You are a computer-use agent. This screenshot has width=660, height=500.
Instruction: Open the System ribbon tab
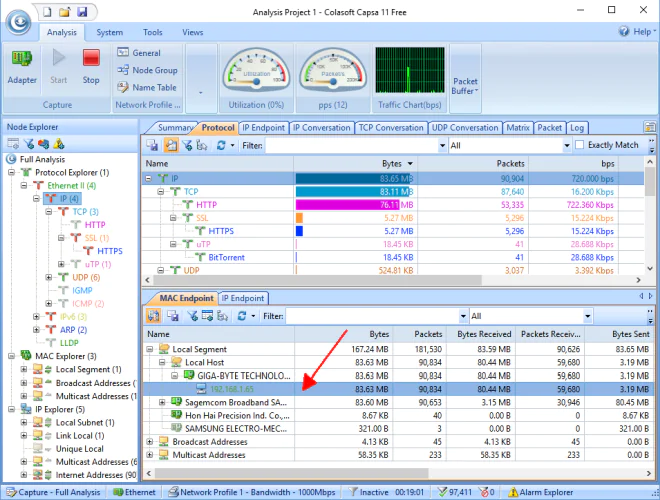click(110, 33)
